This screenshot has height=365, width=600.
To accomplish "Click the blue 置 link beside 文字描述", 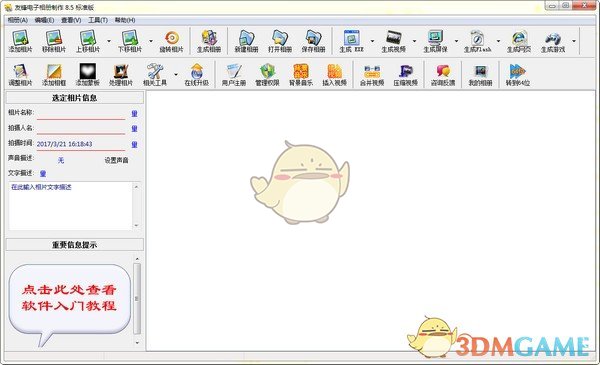I will [43, 174].
